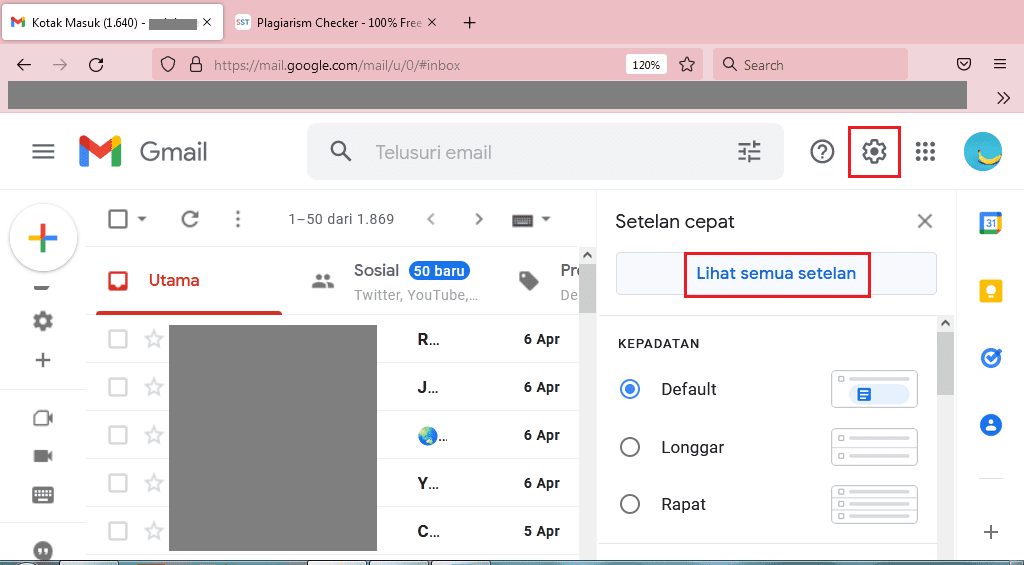Click the Default density preview thumbnail
This screenshot has width=1024, height=565.
point(874,389)
